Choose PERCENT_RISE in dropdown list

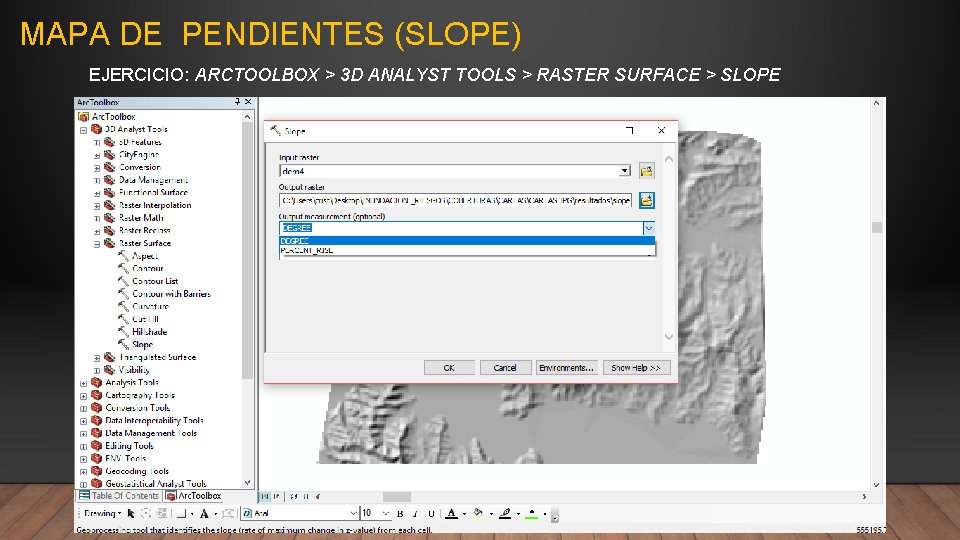coord(467,250)
